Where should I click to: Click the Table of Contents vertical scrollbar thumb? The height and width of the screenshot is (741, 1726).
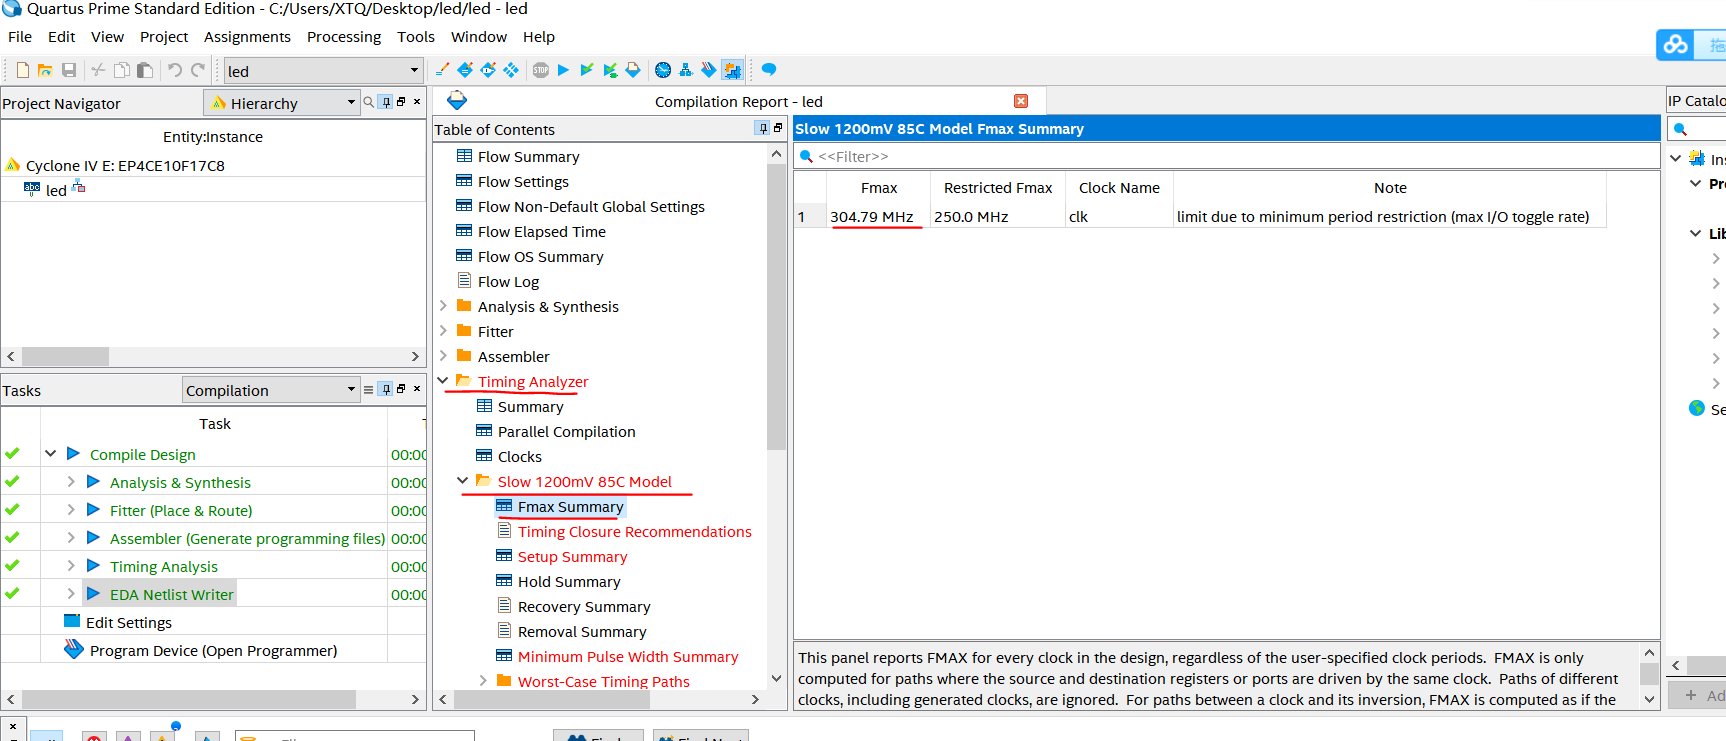(x=776, y=306)
